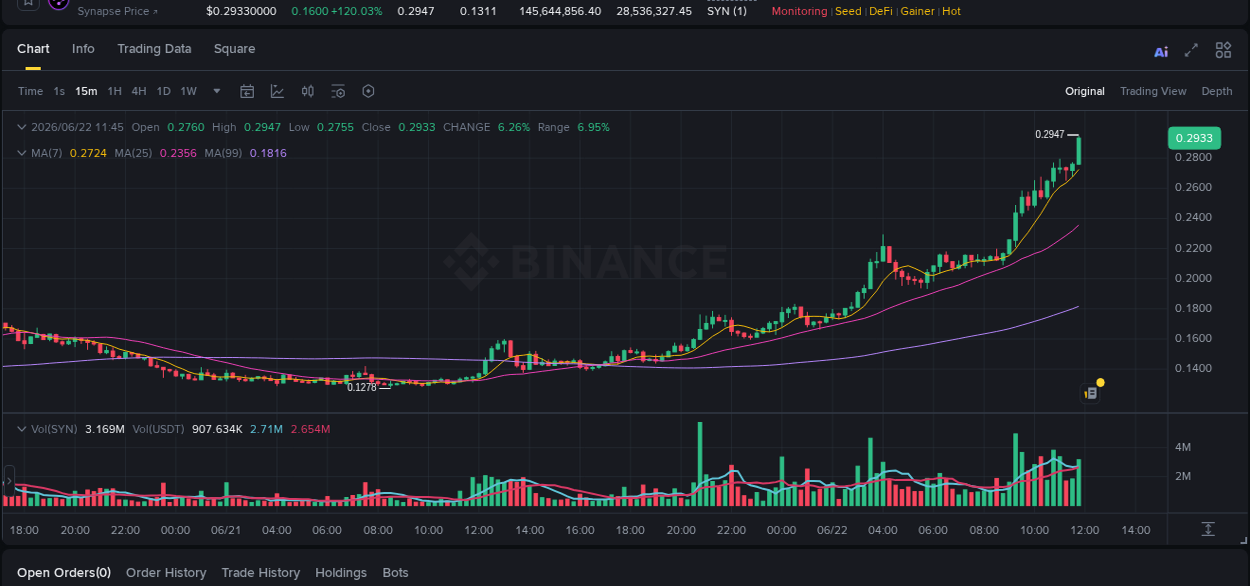Click the Gainer tag
Viewport: 1250px width, 586px height.
pos(918,11)
